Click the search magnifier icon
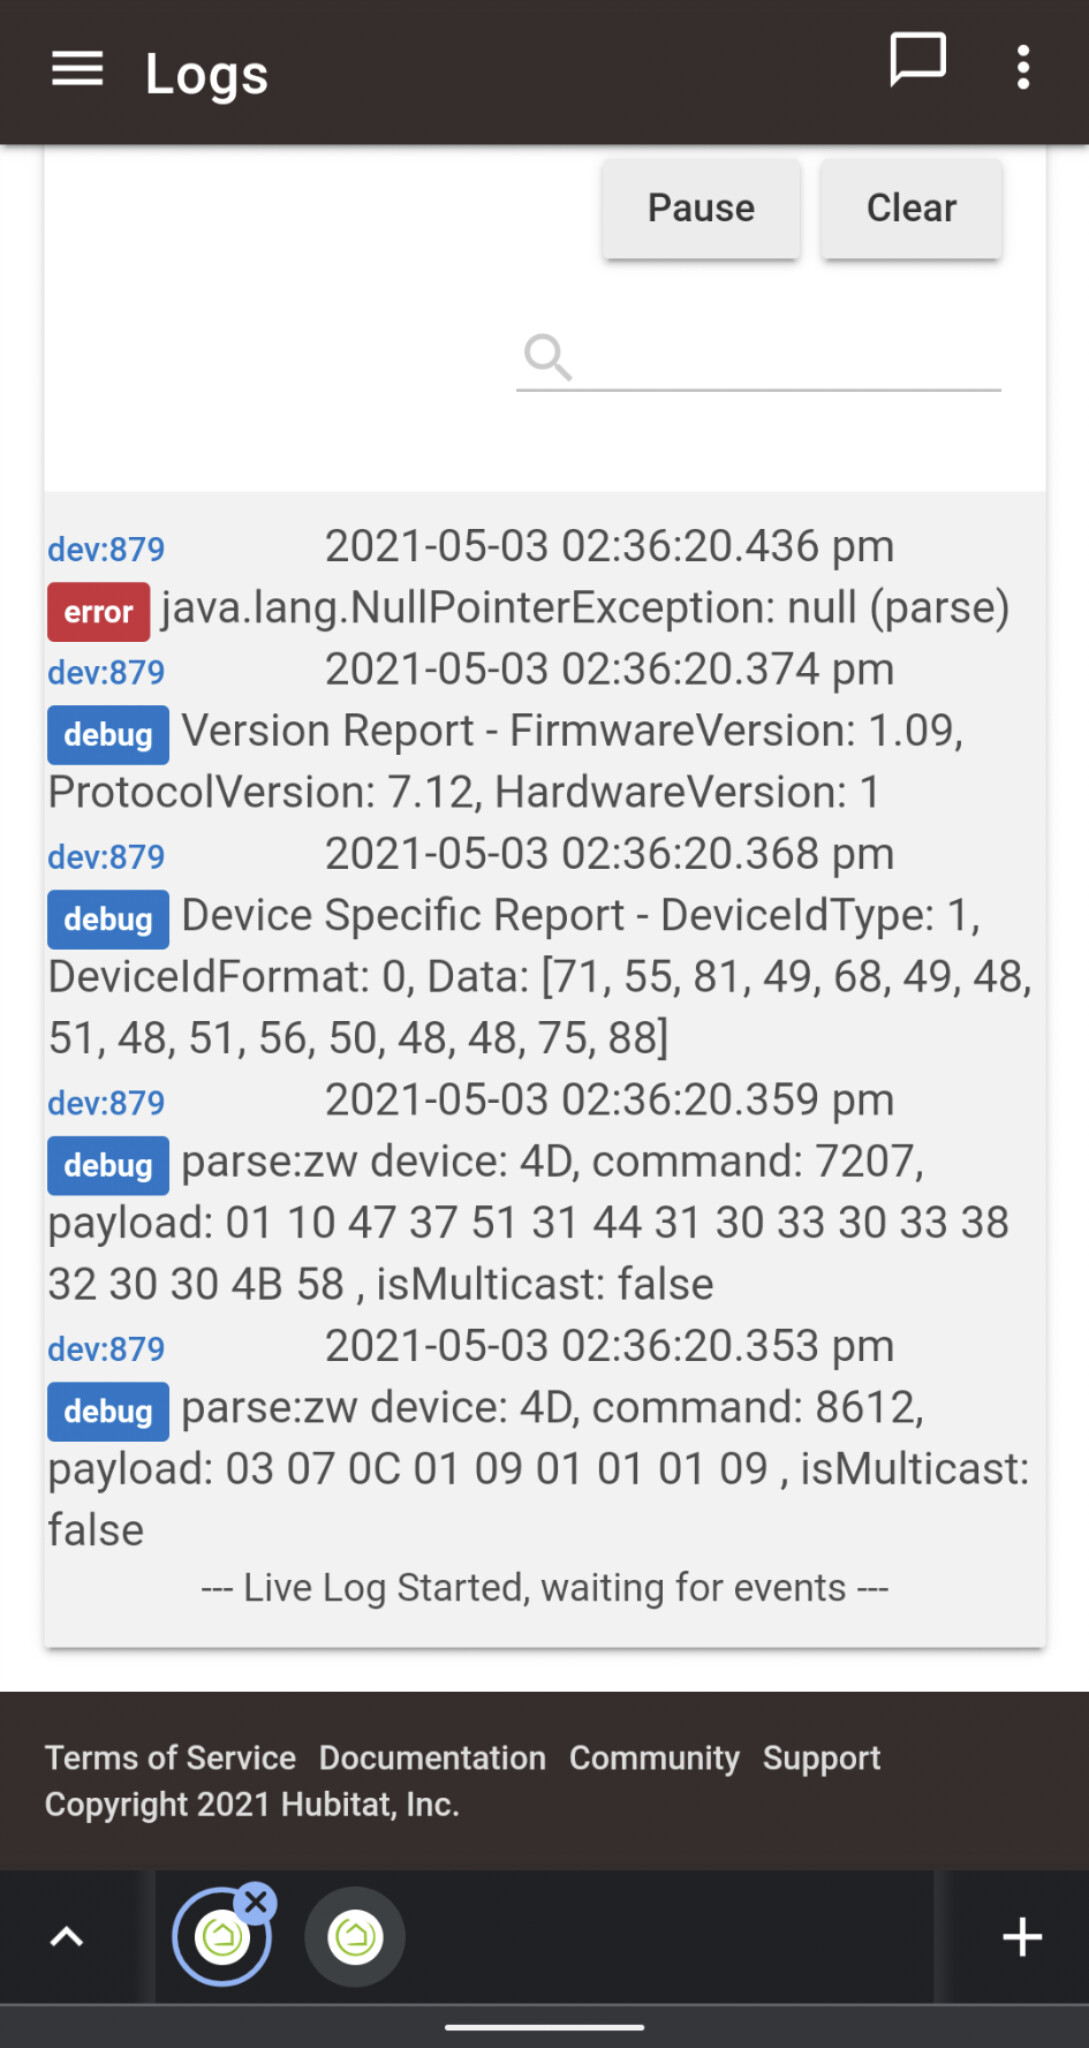This screenshot has width=1089, height=2048. 548,357
